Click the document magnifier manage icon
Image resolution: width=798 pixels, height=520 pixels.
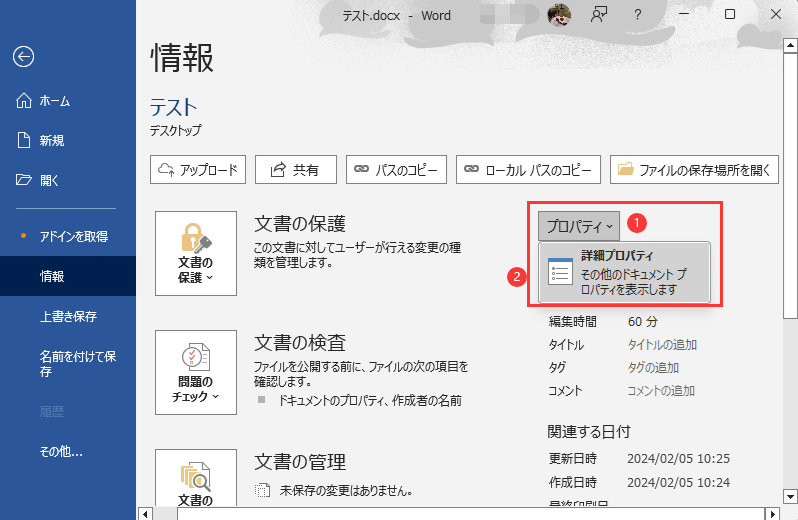pos(196,477)
